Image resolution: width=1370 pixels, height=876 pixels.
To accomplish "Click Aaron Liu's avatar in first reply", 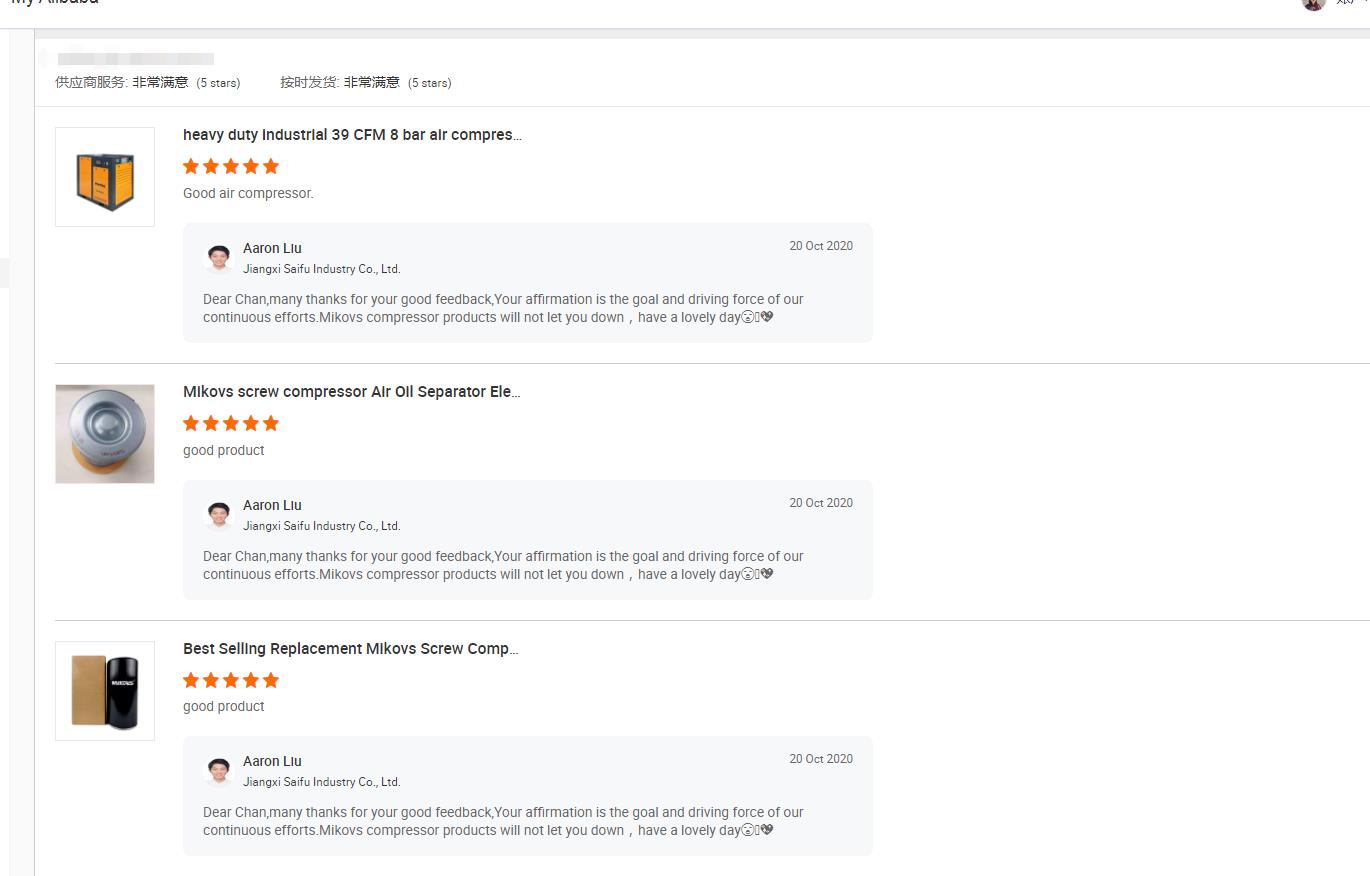I will pos(218,258).
